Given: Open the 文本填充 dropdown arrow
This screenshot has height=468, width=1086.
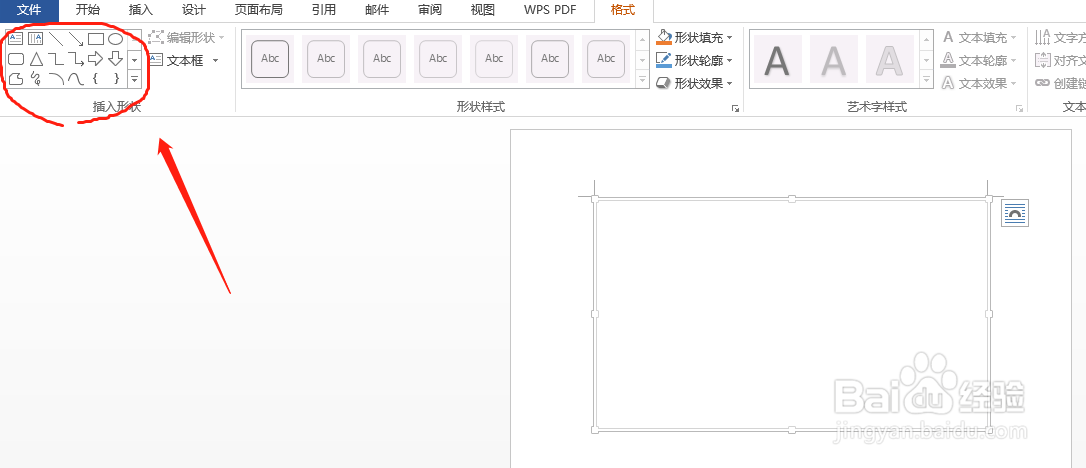Looking at the screenshot, I should point(1015,38).
